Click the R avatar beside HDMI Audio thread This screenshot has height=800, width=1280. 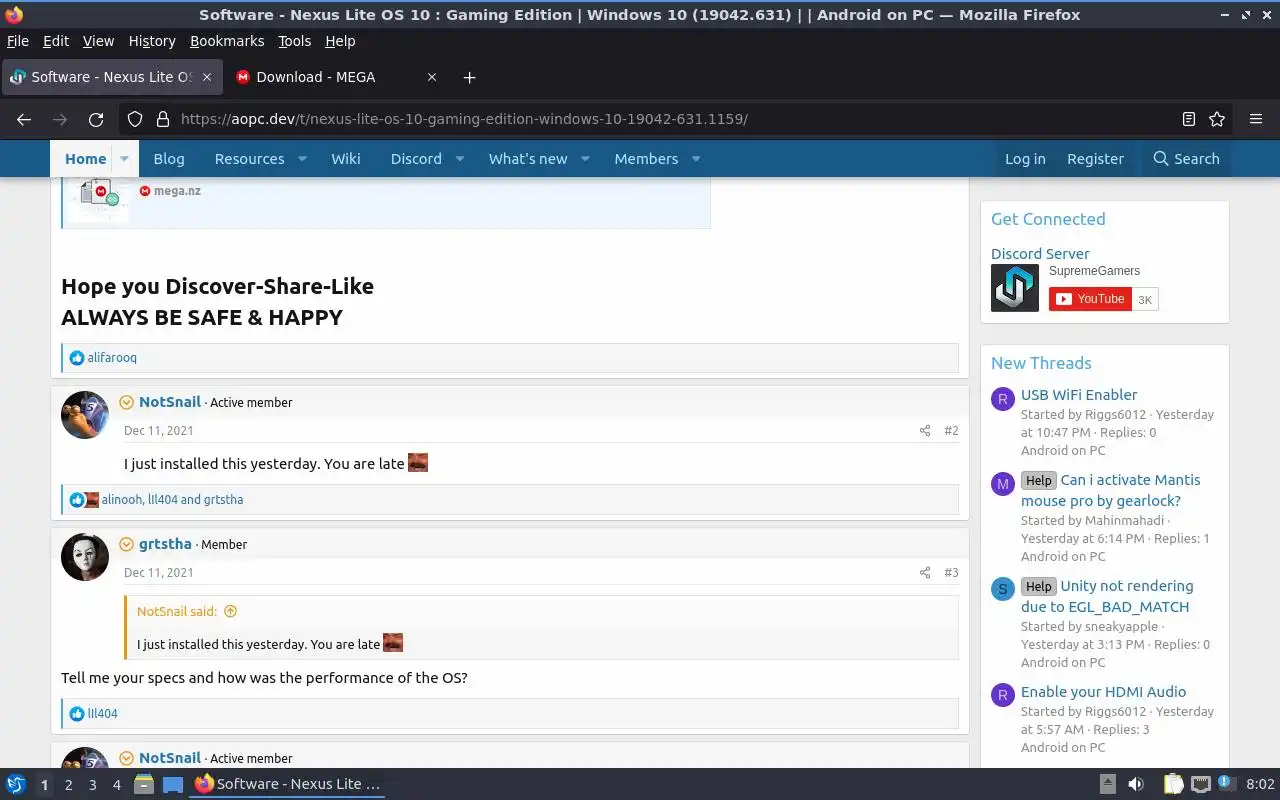point(1003,696)
